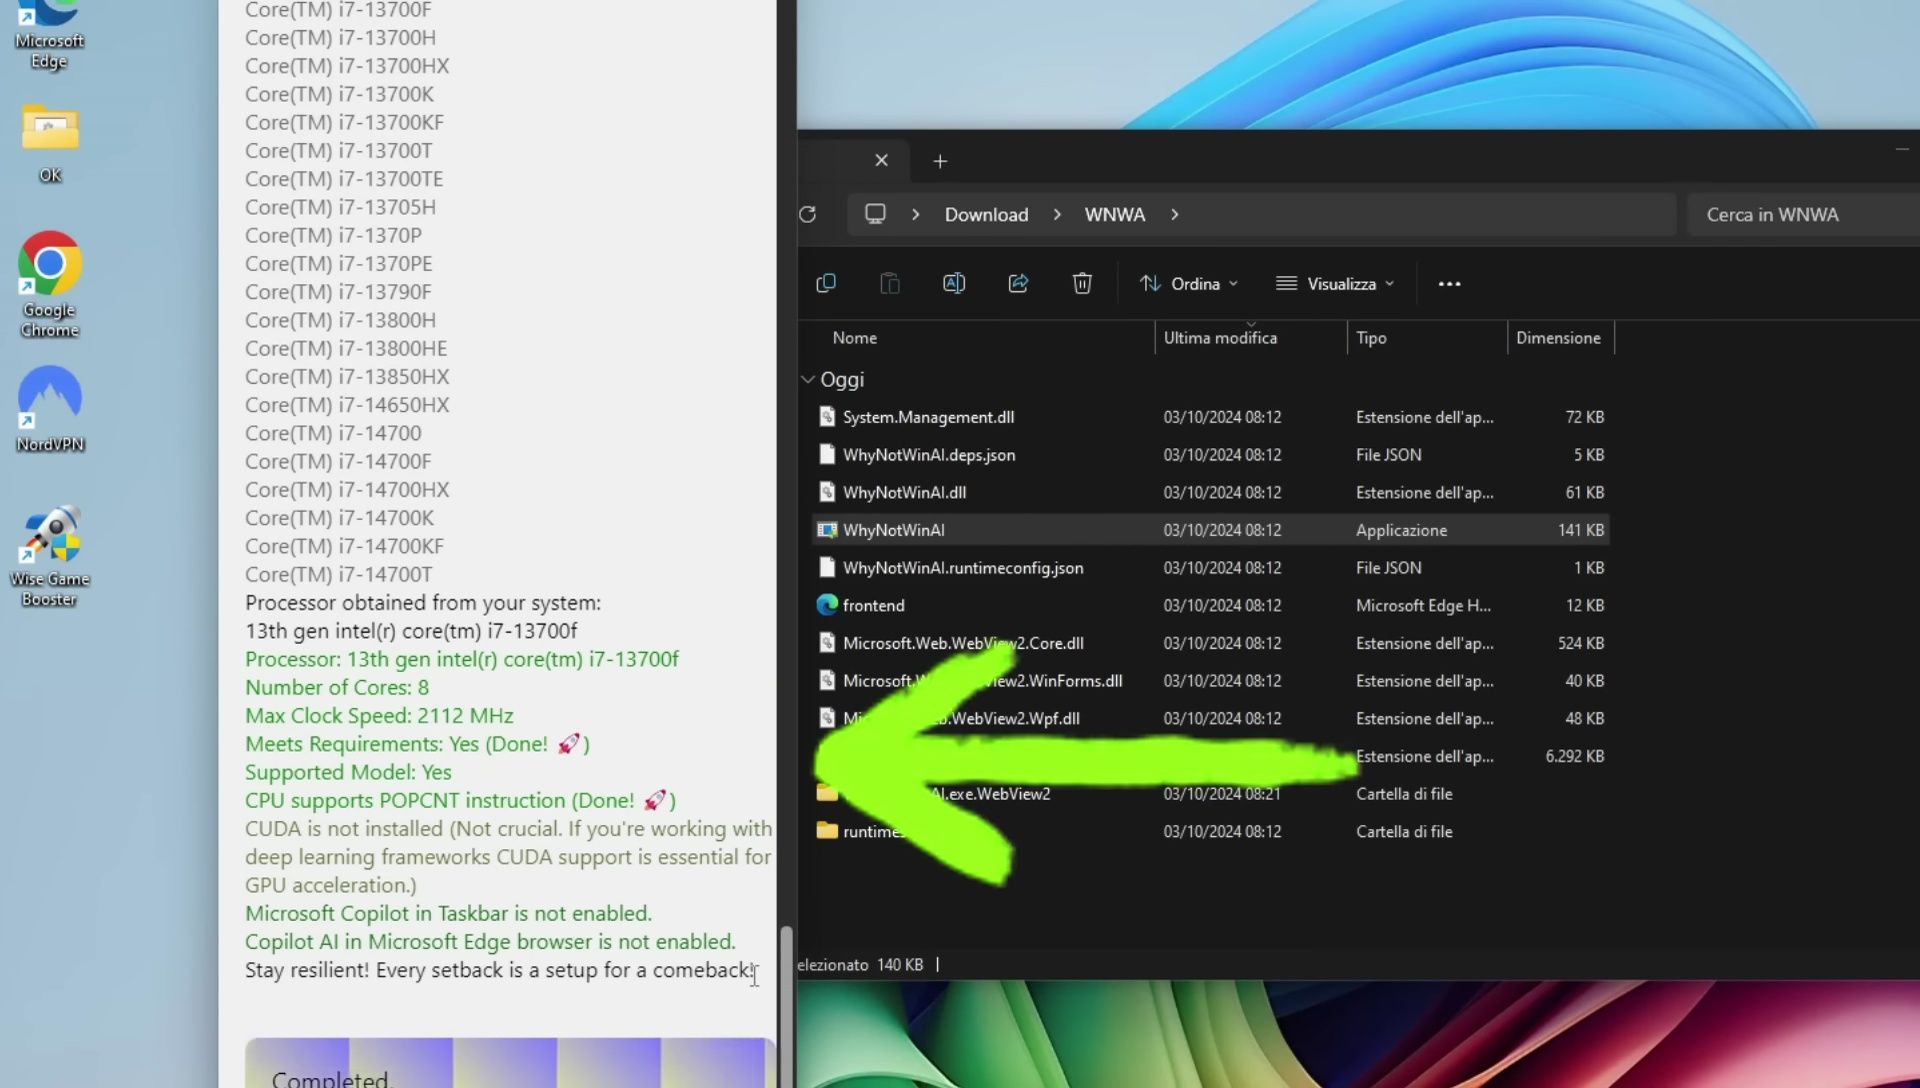The width and height of the screenshot is (1920, 1088).
Task: Sort by Ultima modifica column header
Action: click(1220, 338)
